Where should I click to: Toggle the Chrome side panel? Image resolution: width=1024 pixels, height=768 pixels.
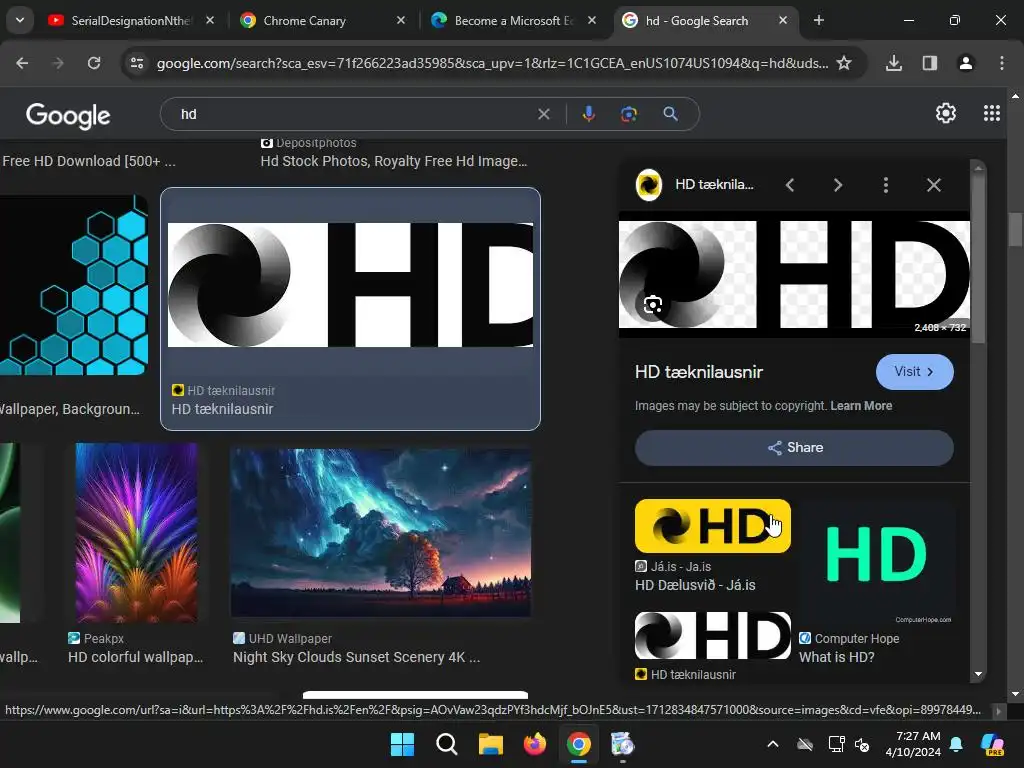[930, 63]
